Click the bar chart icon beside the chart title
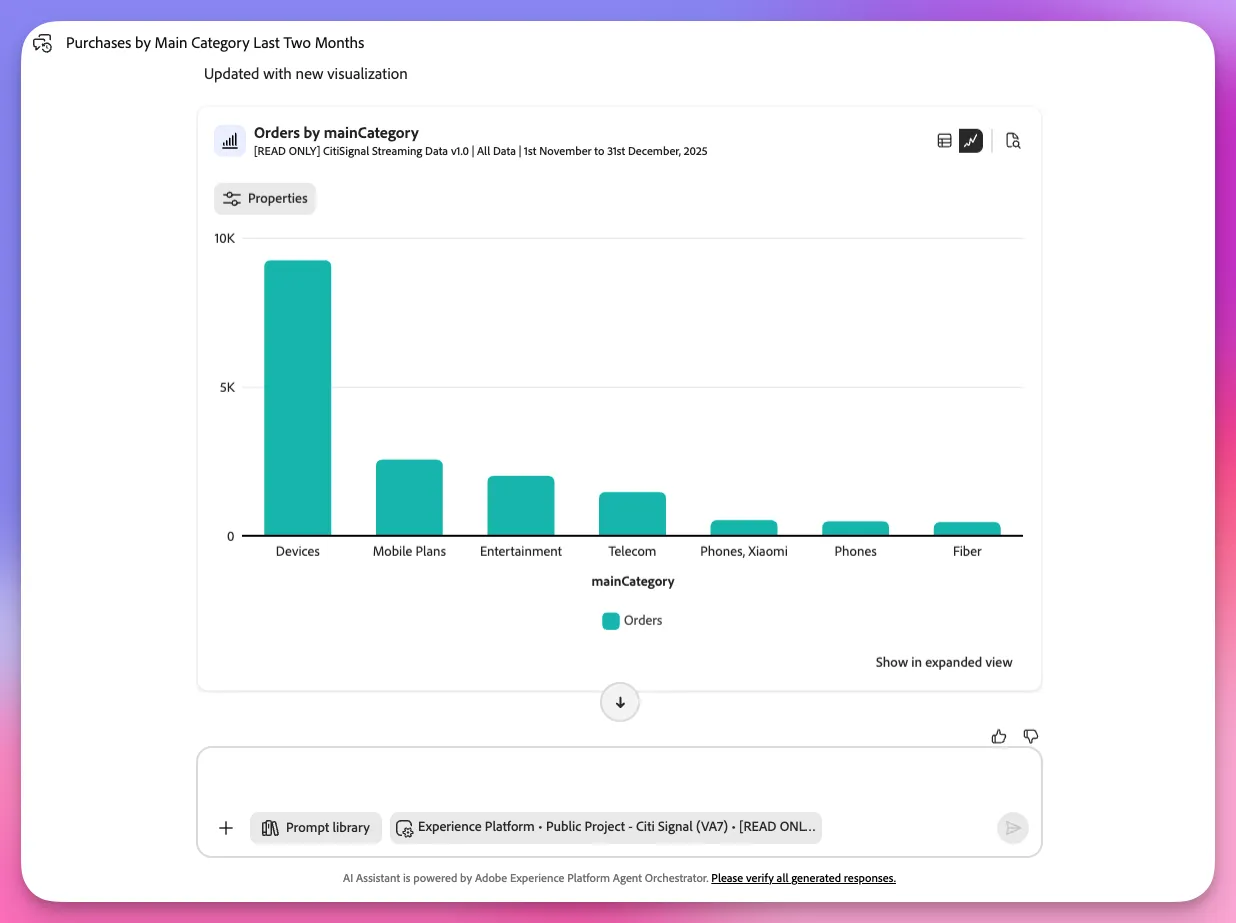The width and height of the screenshot is (1236, 923). (x=230, y=141)
